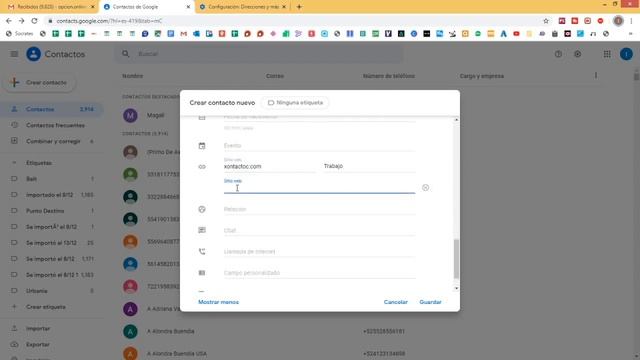The image size is (640, 360).
Task: Edit the xontactoc.com website field
Action: tap(269, 166)
